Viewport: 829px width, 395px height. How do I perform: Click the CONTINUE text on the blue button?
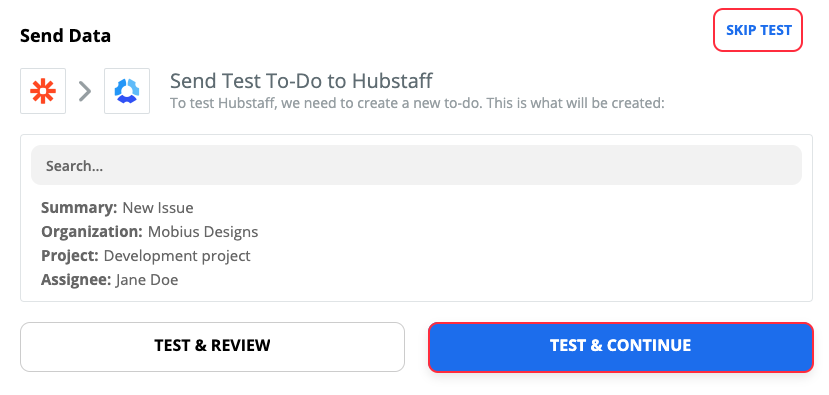649,345
